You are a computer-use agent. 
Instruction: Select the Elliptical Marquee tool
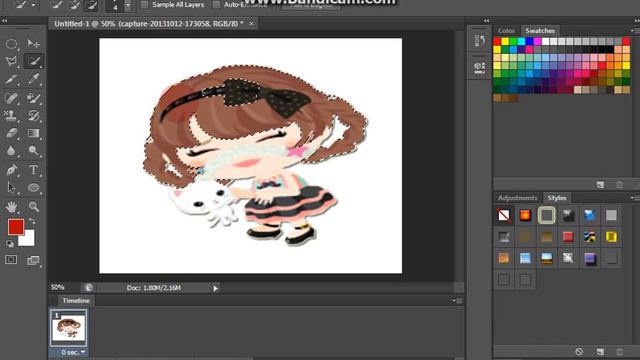[x=11, y=43]
